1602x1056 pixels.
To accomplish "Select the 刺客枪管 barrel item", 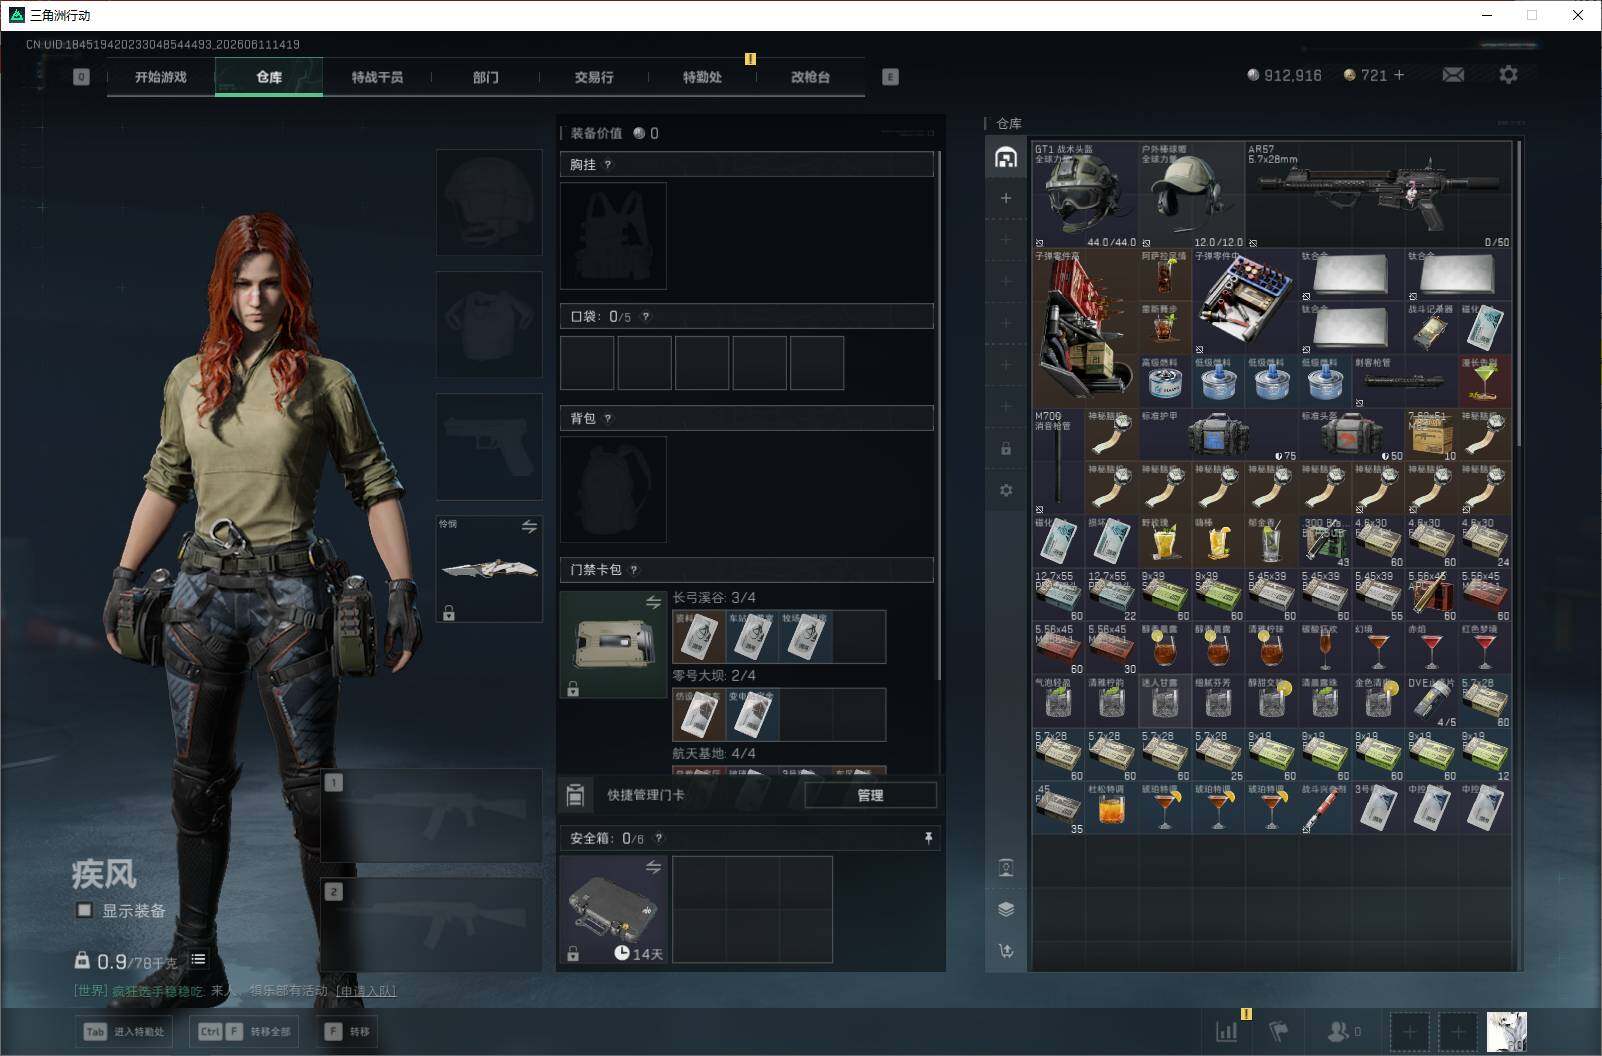I will [x=1405, y=382].
